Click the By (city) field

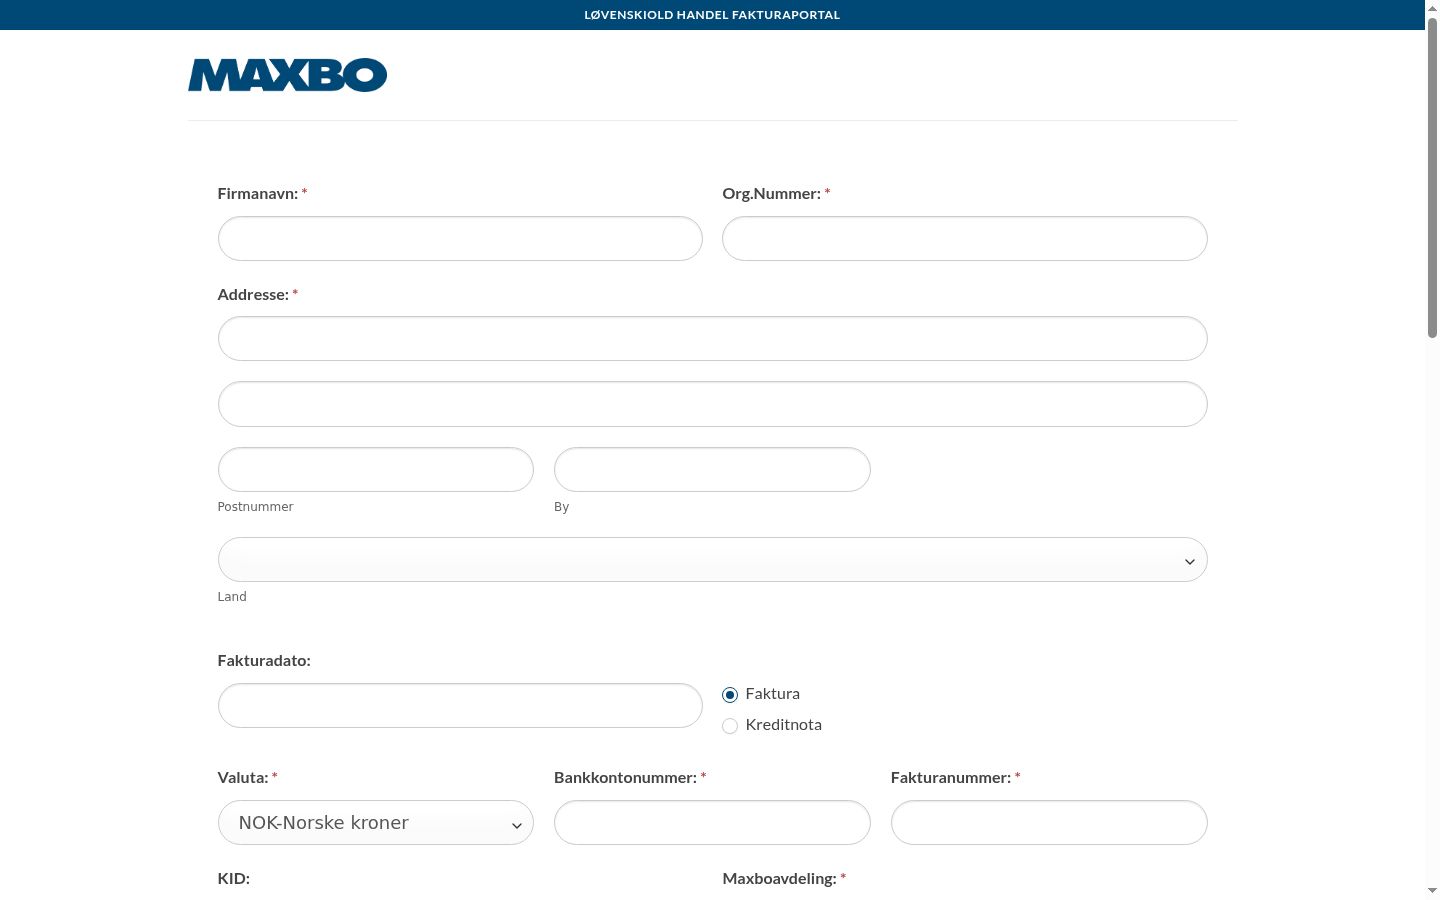[x=712, y=470]
